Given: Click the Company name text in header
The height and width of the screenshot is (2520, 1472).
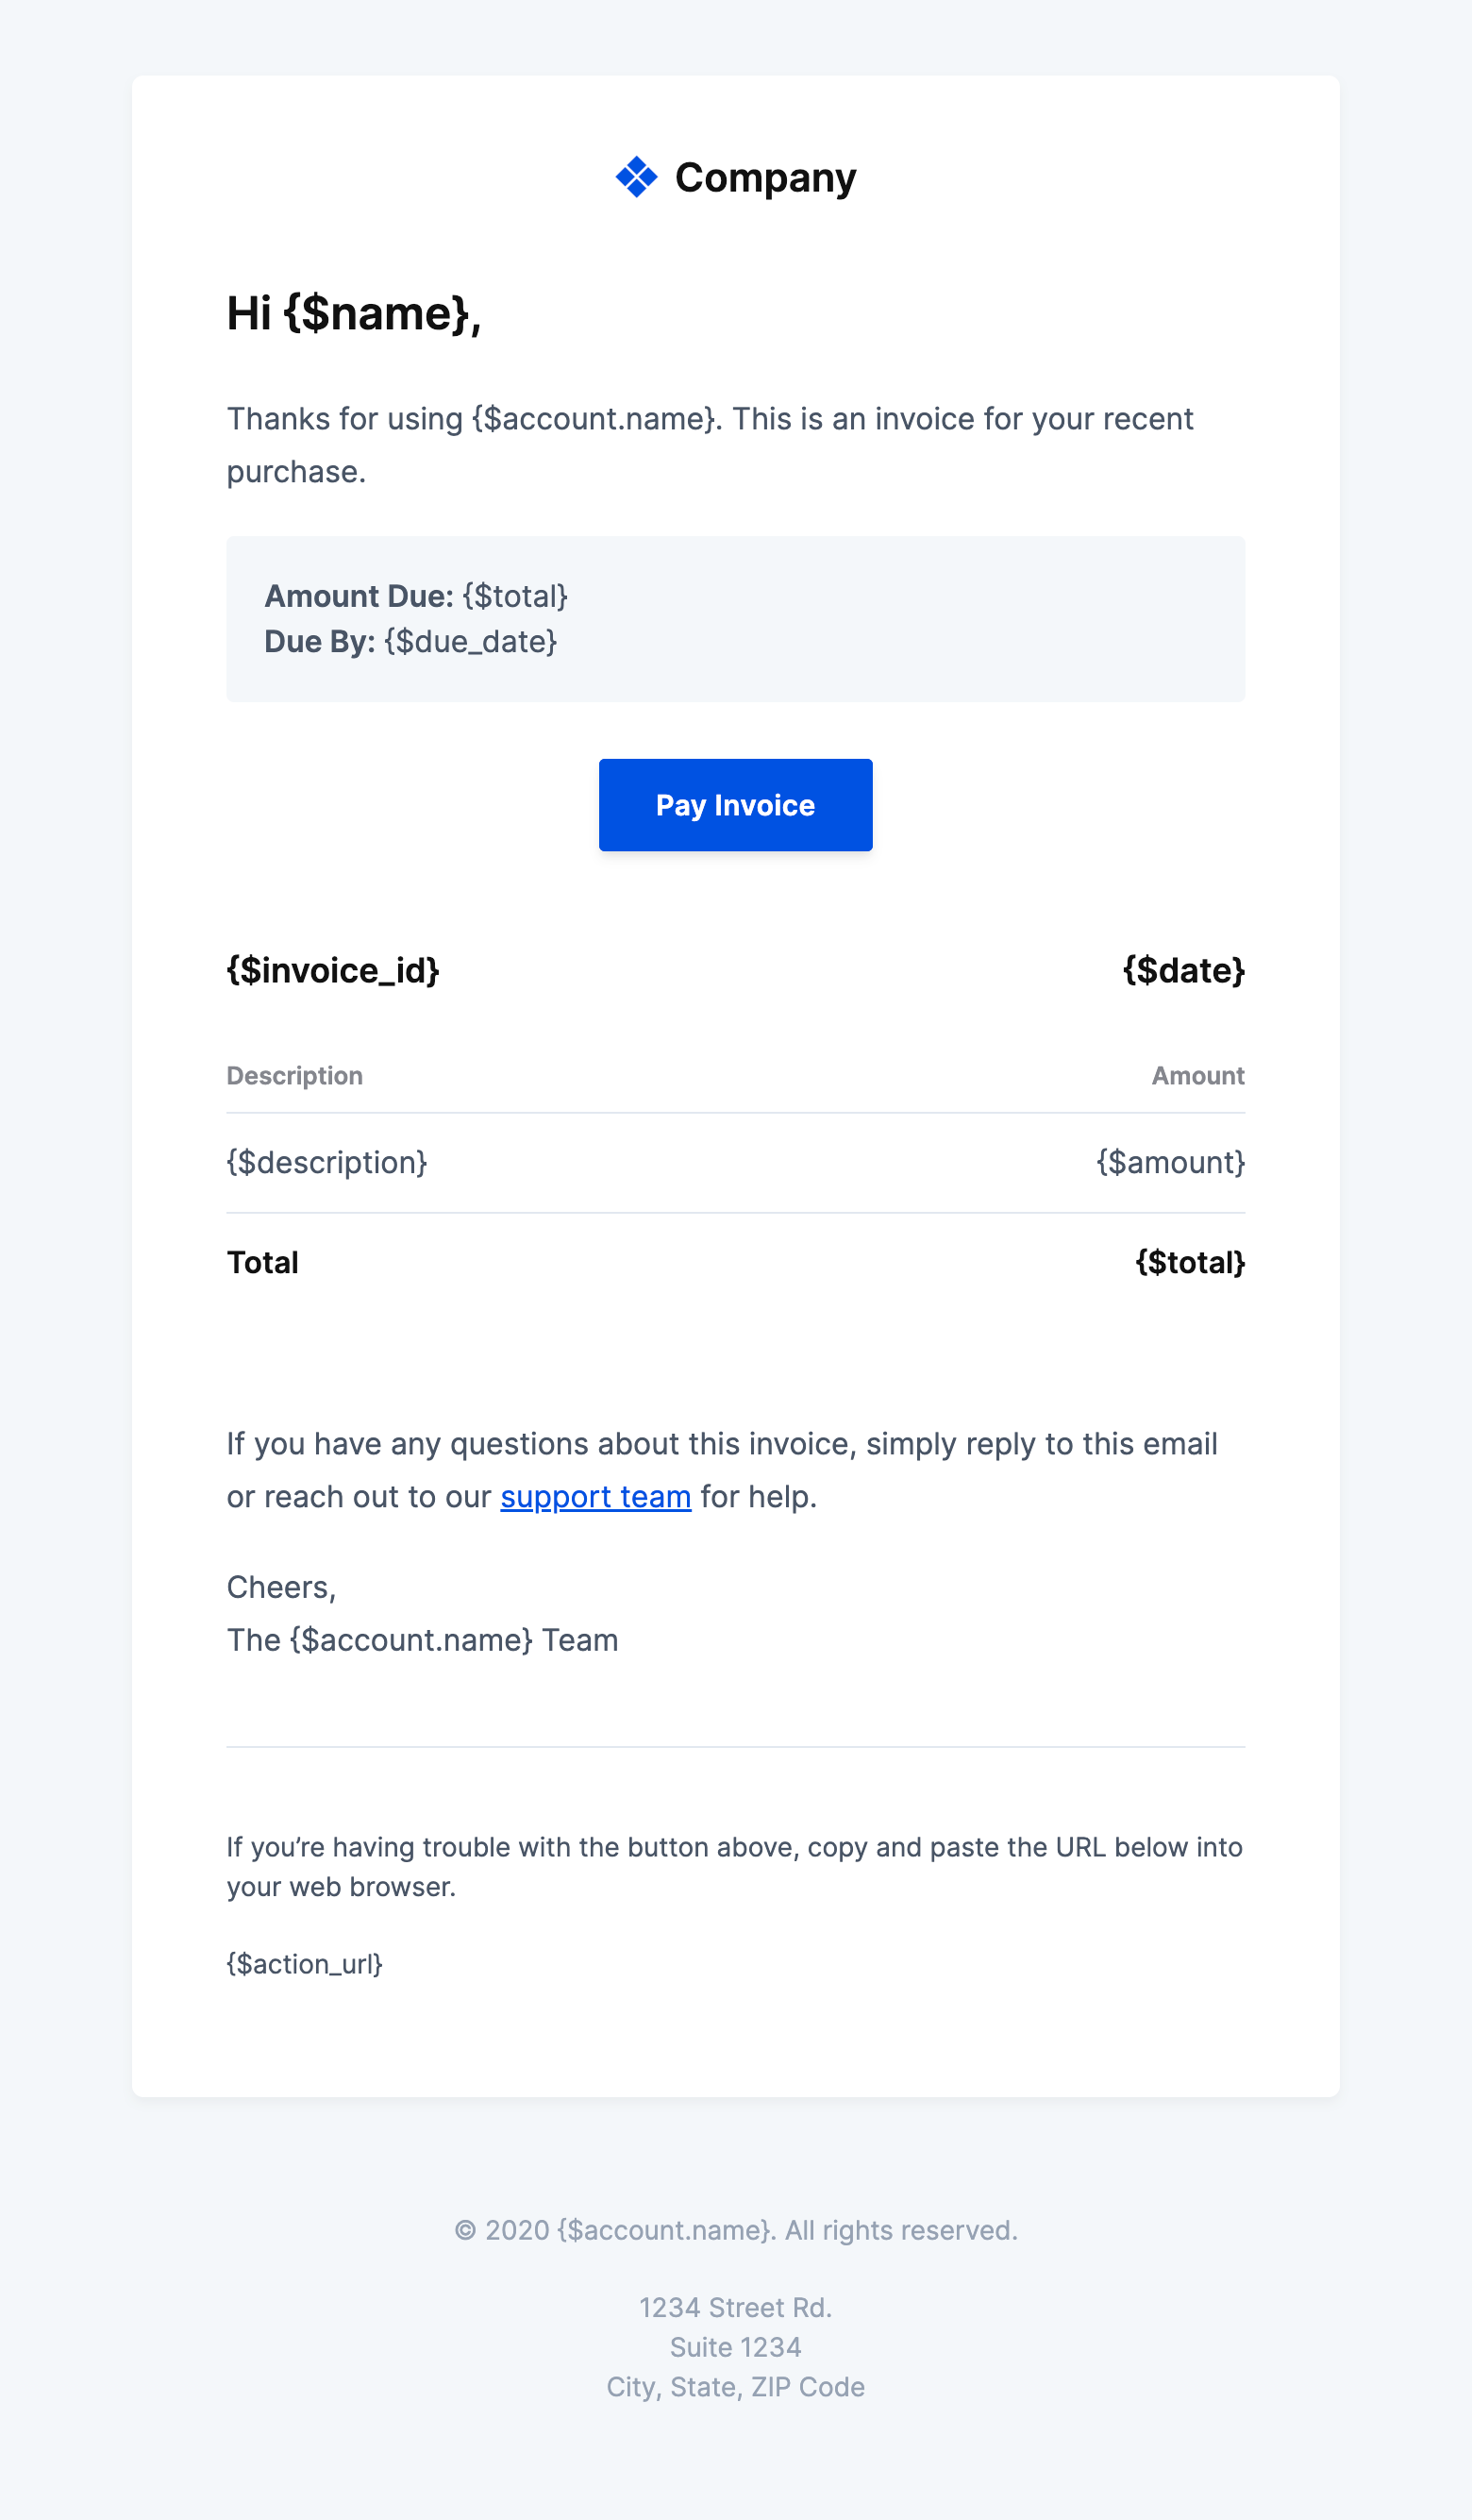Looking at the screenshot, I should (x=765, y=178).
